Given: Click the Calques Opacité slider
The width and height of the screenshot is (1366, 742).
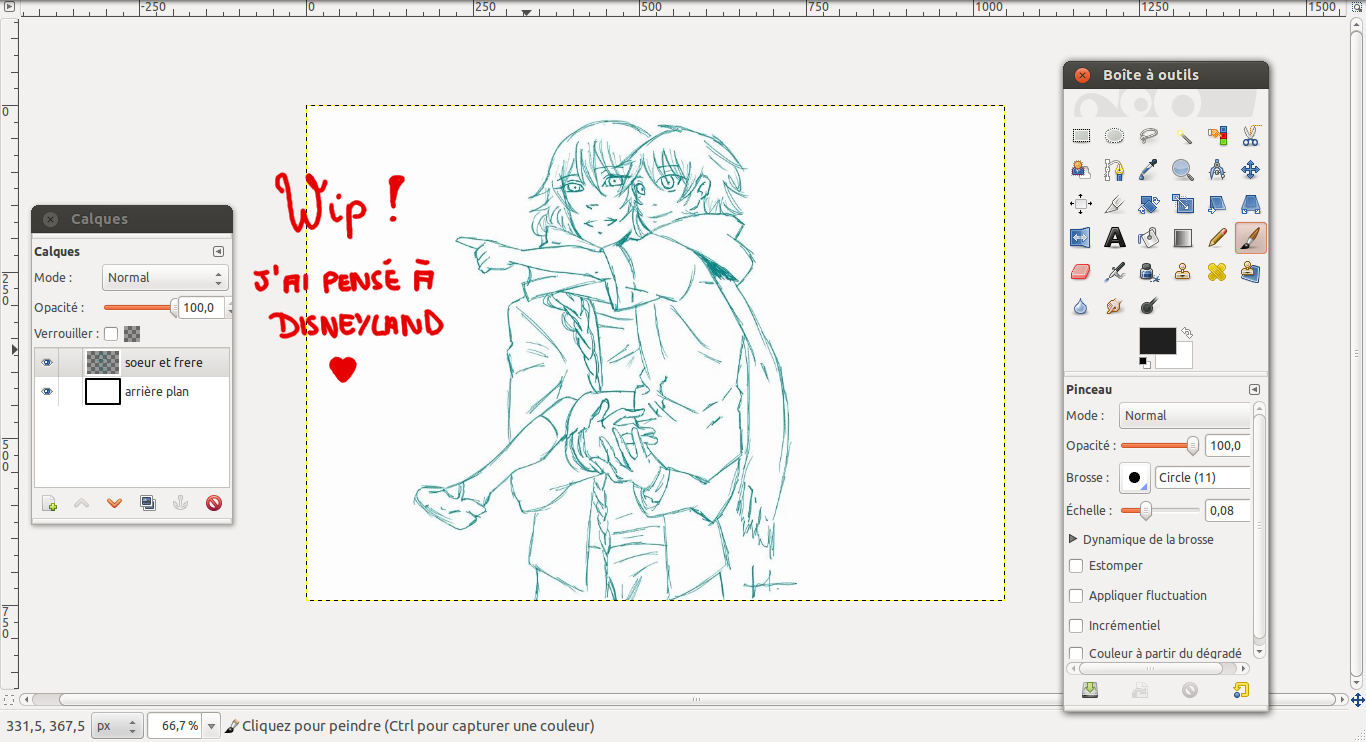Looking at the screenshot, I should point(141,308).
